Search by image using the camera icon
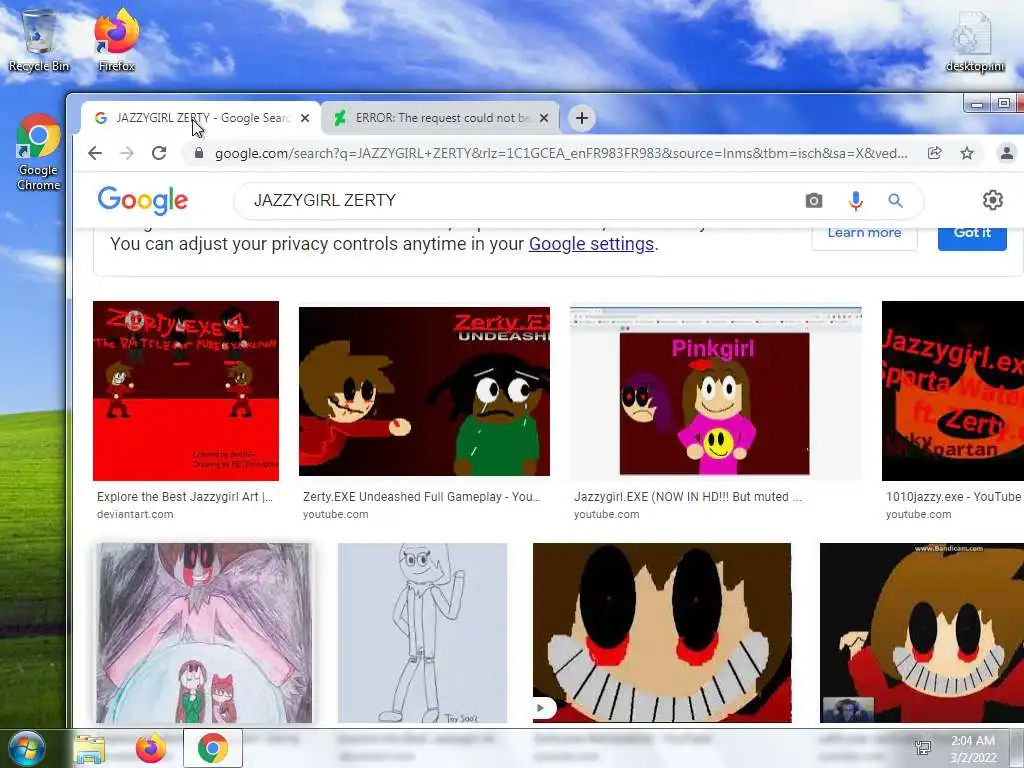 coord(814,200)
